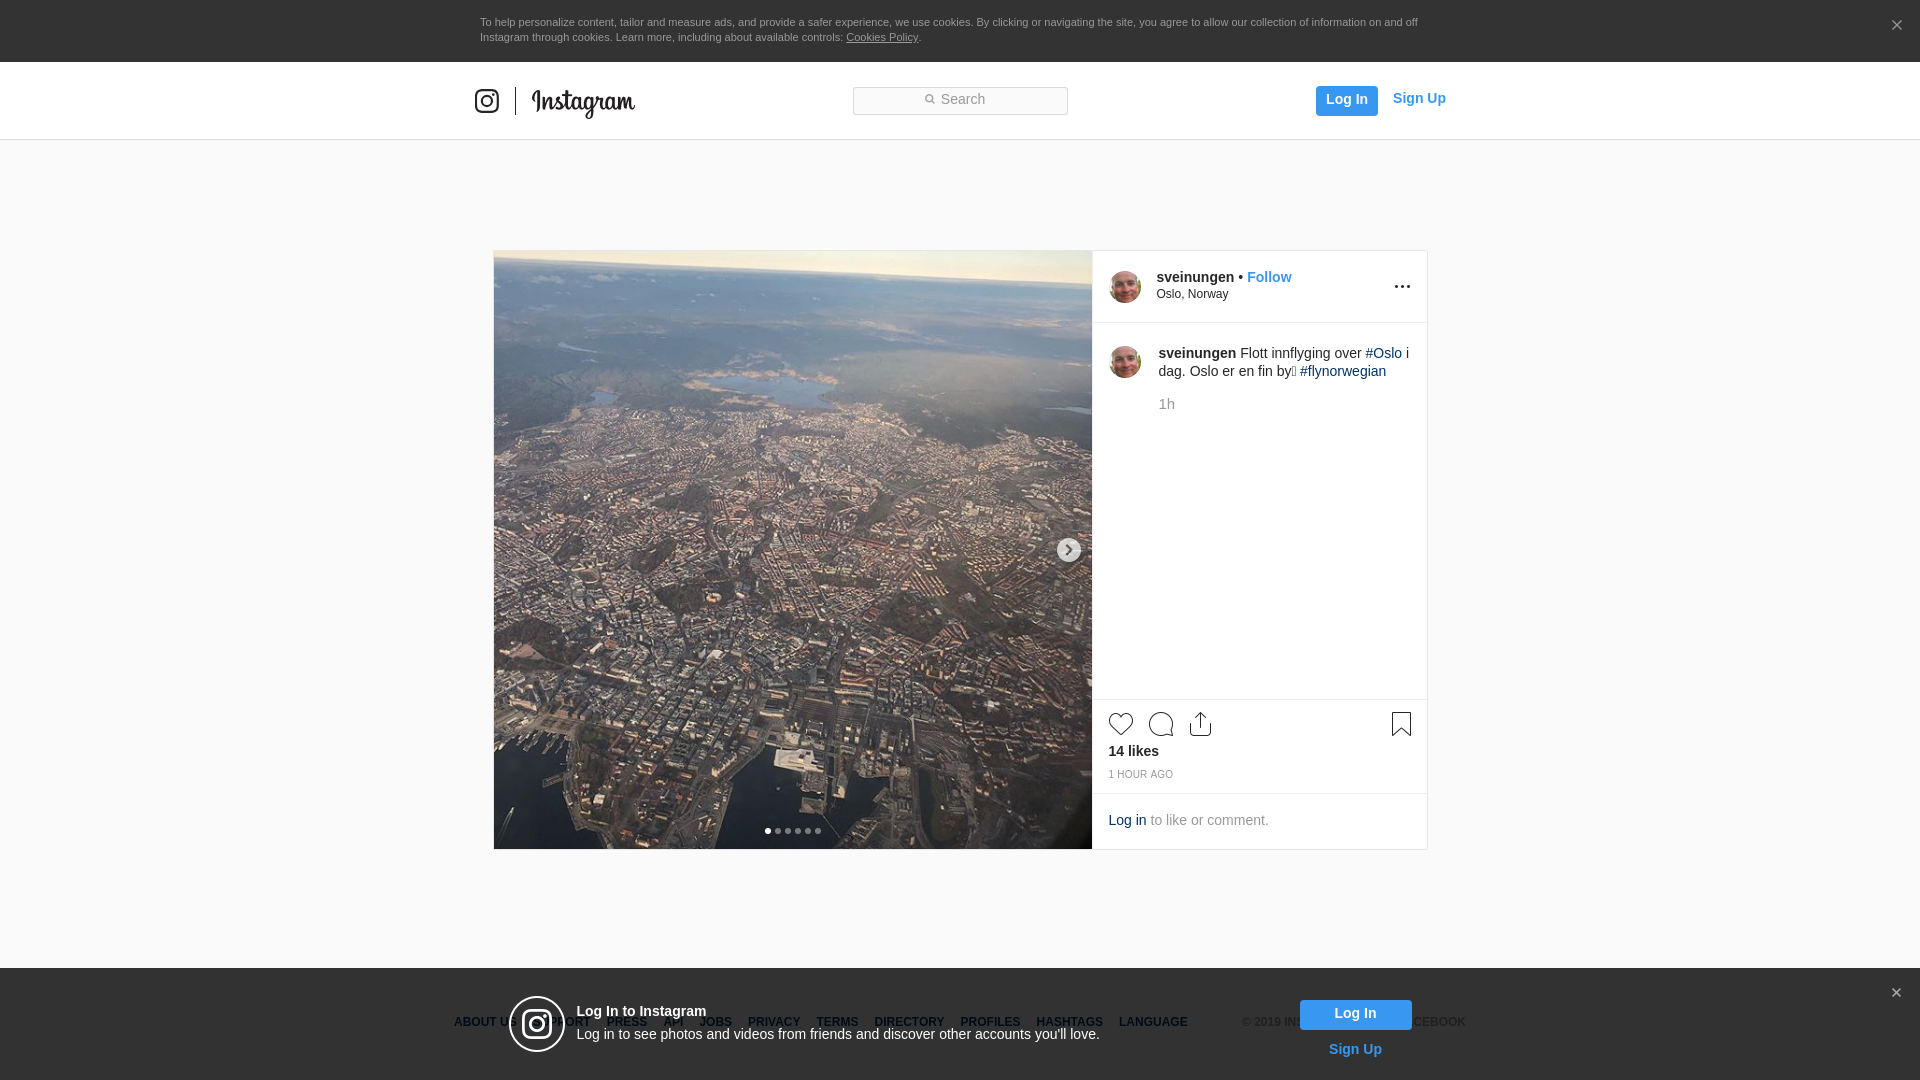
Task: Click the heart like icon
Action: pyautogui.click(x=1120, y=724)
